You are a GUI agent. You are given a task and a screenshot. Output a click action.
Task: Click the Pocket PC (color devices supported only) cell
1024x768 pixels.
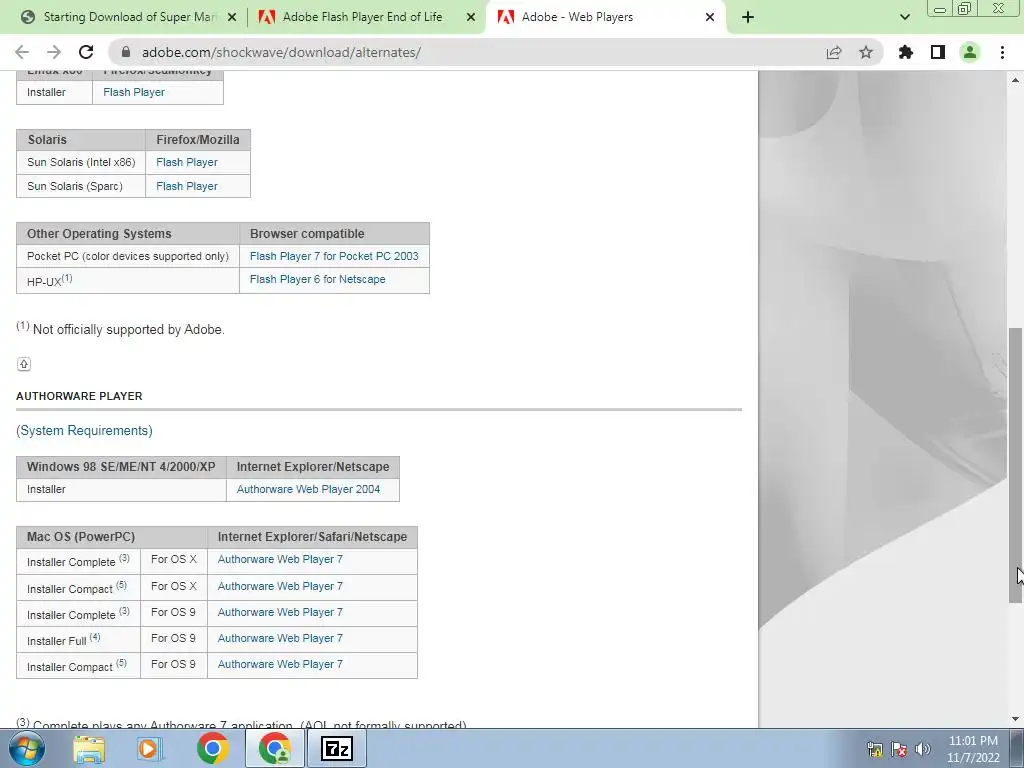tap(128, 256)
